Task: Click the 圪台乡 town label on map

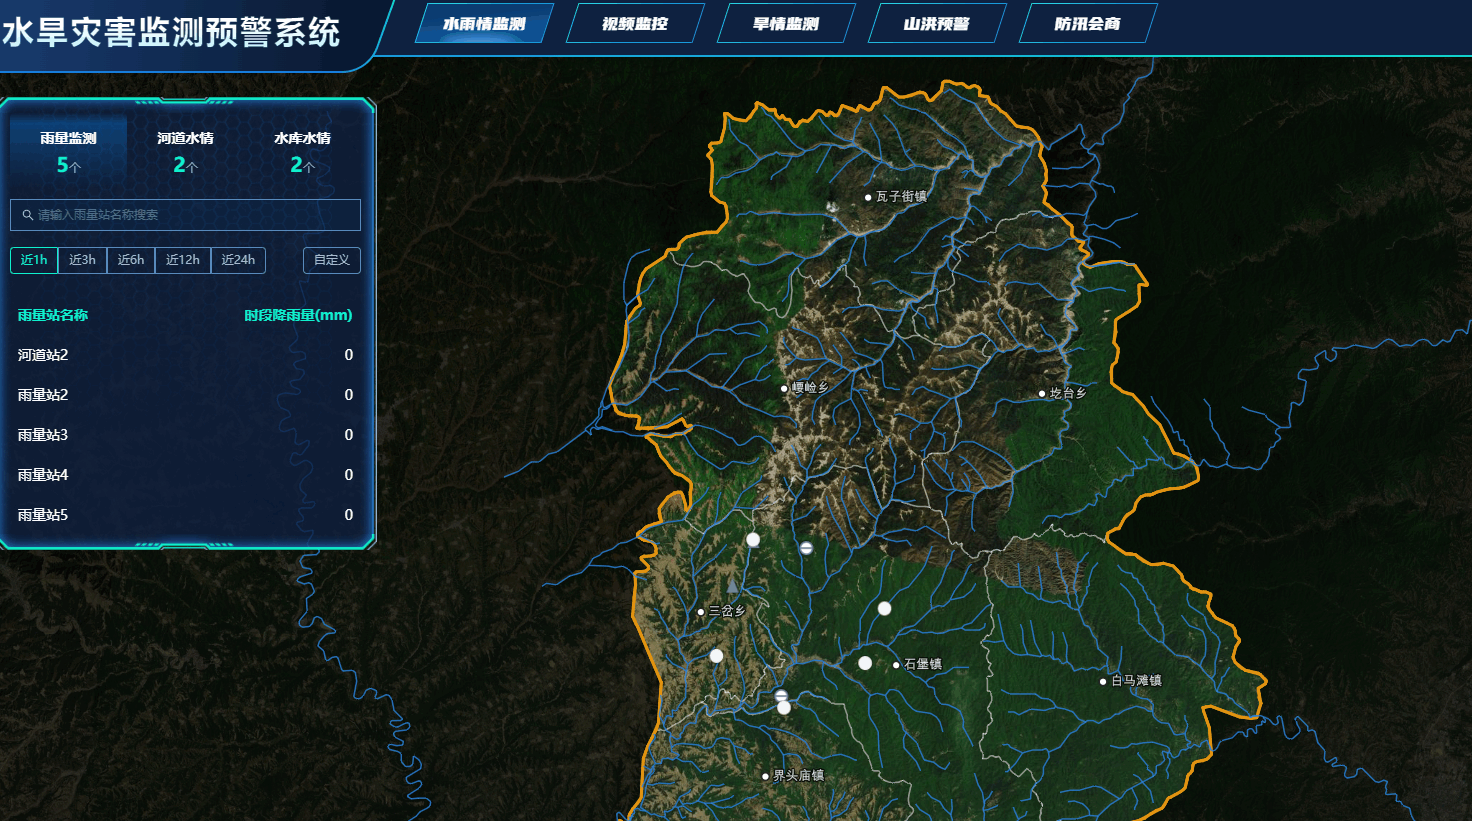Action: 1068,394
